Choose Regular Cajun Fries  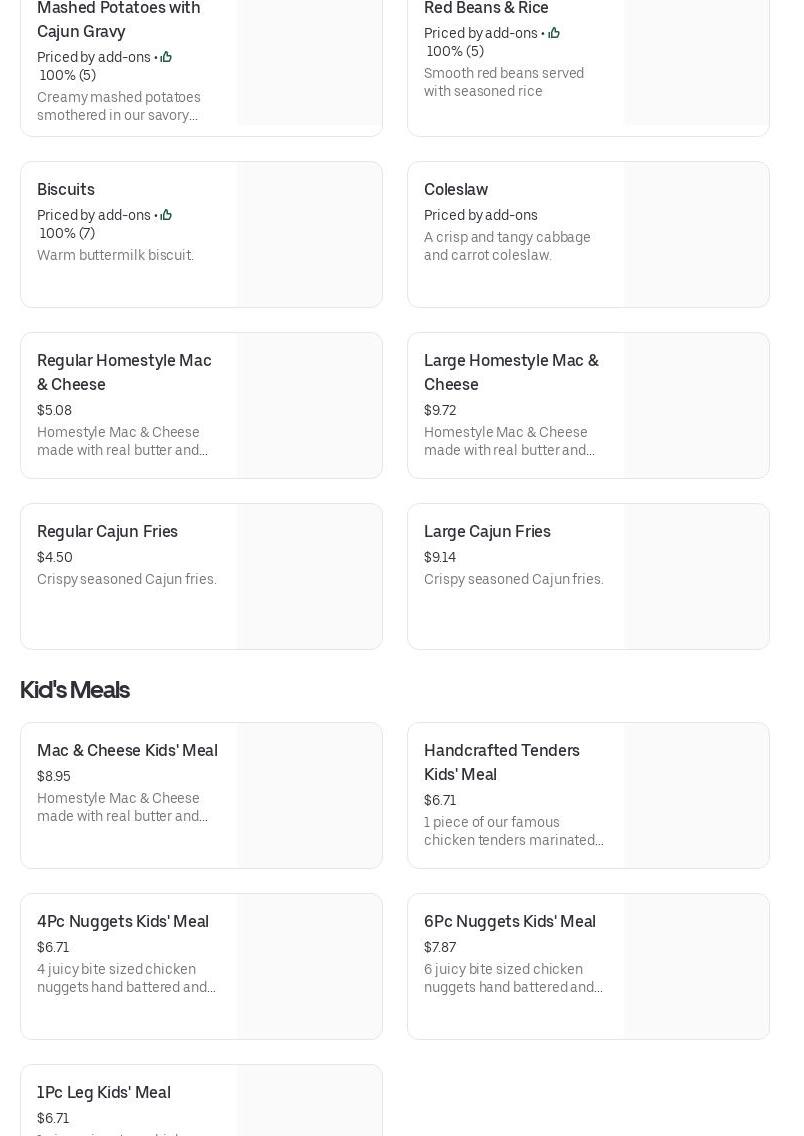pyautogui.click(x=107, y=532)
